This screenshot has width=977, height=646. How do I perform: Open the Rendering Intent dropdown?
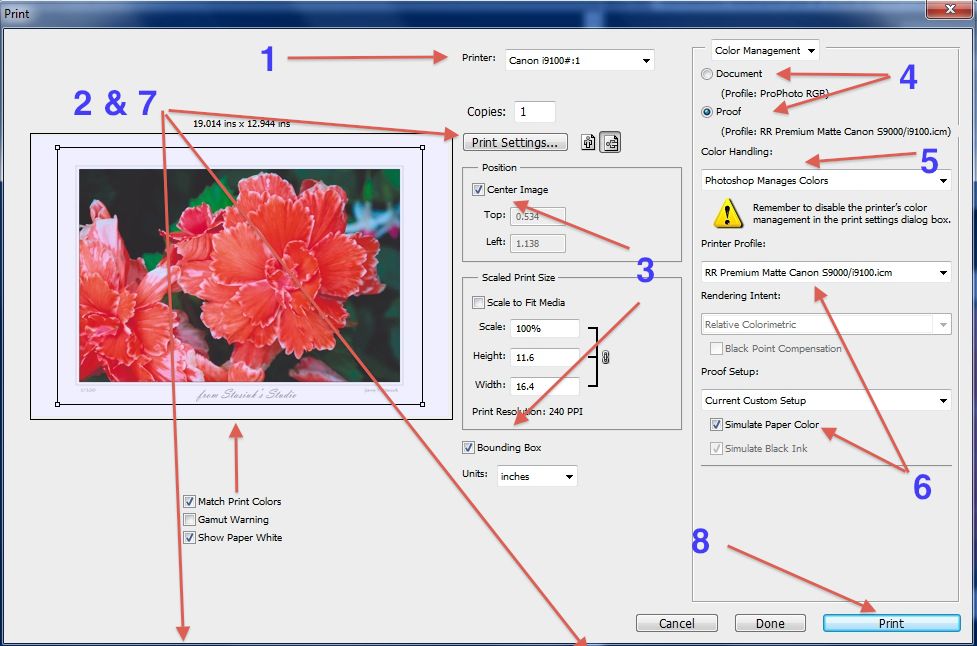click(x=826, y=325)
